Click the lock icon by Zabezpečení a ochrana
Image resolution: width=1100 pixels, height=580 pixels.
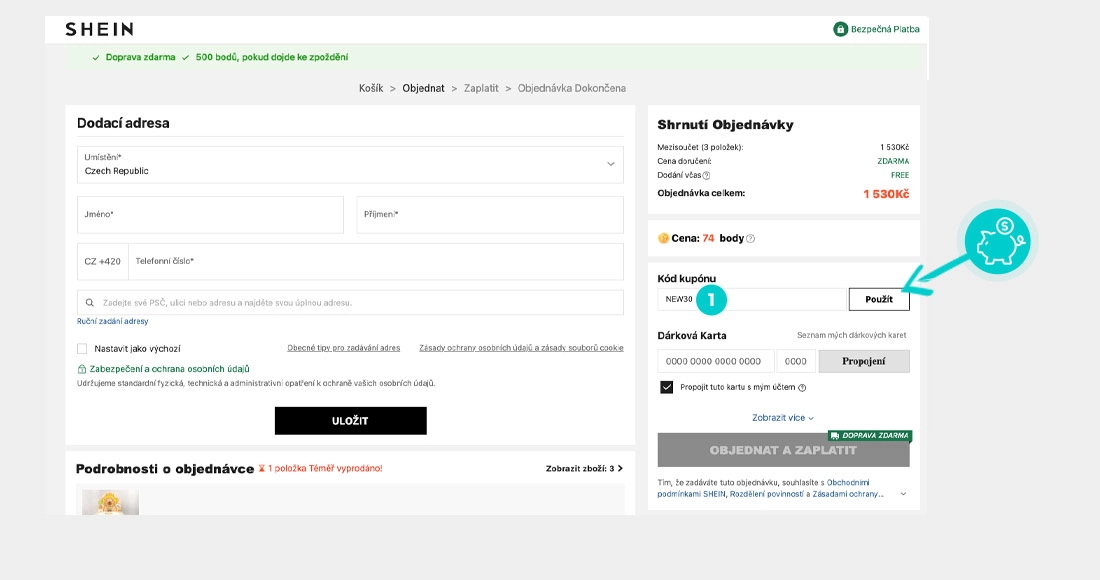coord(81,369)
